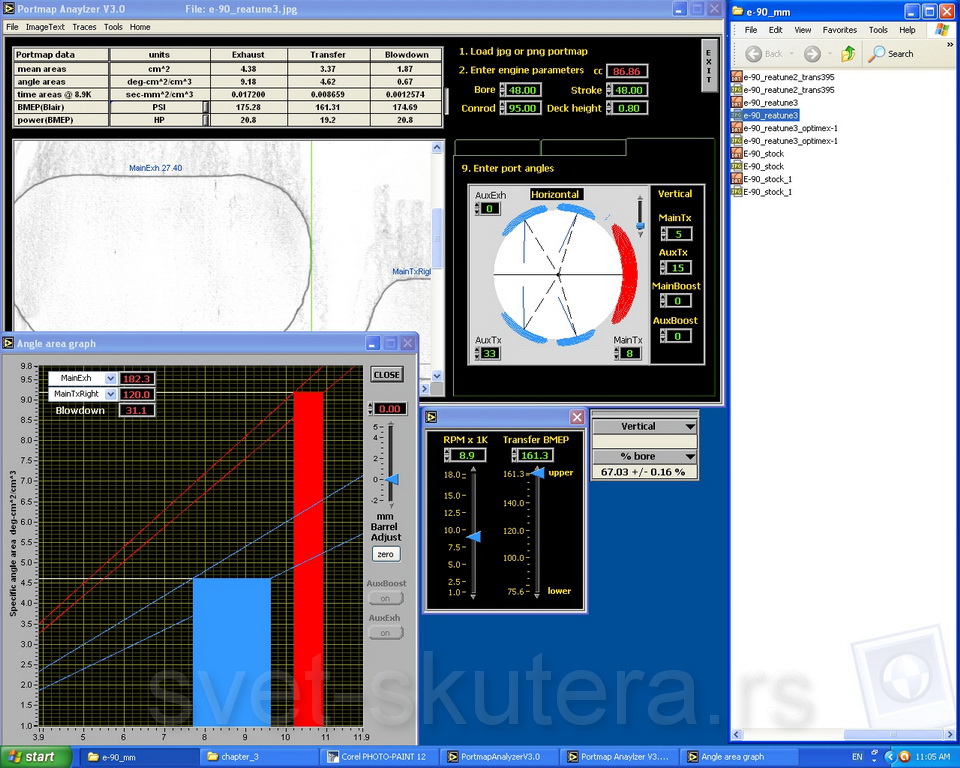
Task: Open the Favorites menu in Explorer
Action: [x=839, y=30]
